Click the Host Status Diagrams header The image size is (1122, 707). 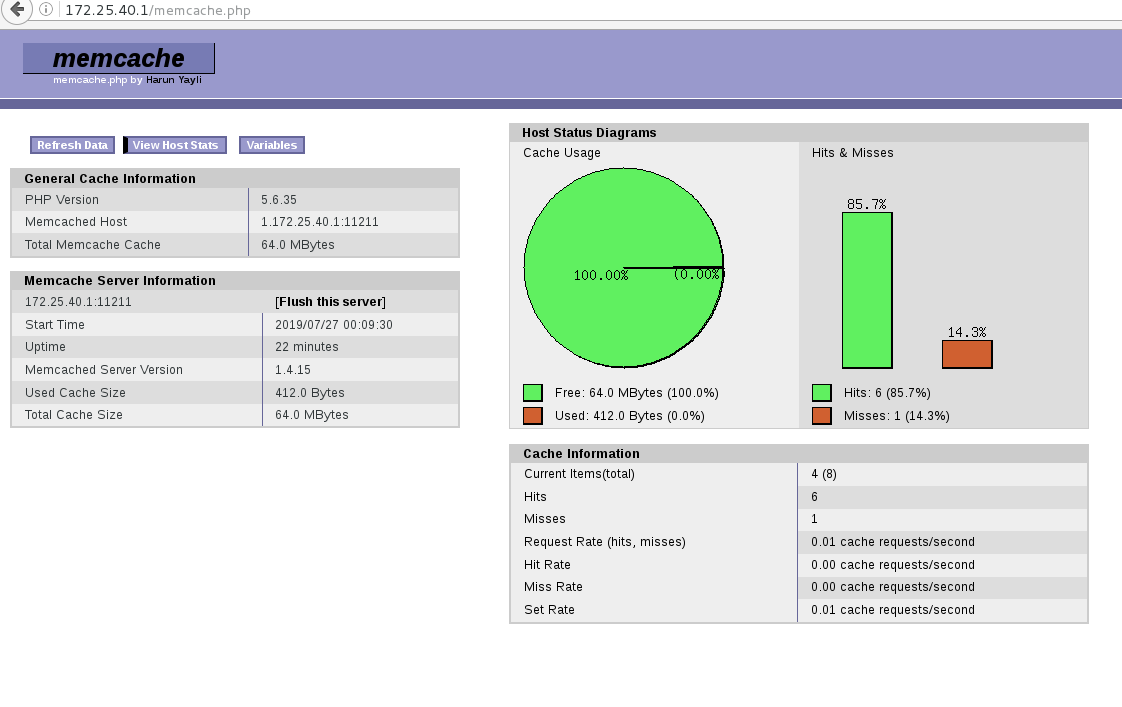click(x=589, y=133)
